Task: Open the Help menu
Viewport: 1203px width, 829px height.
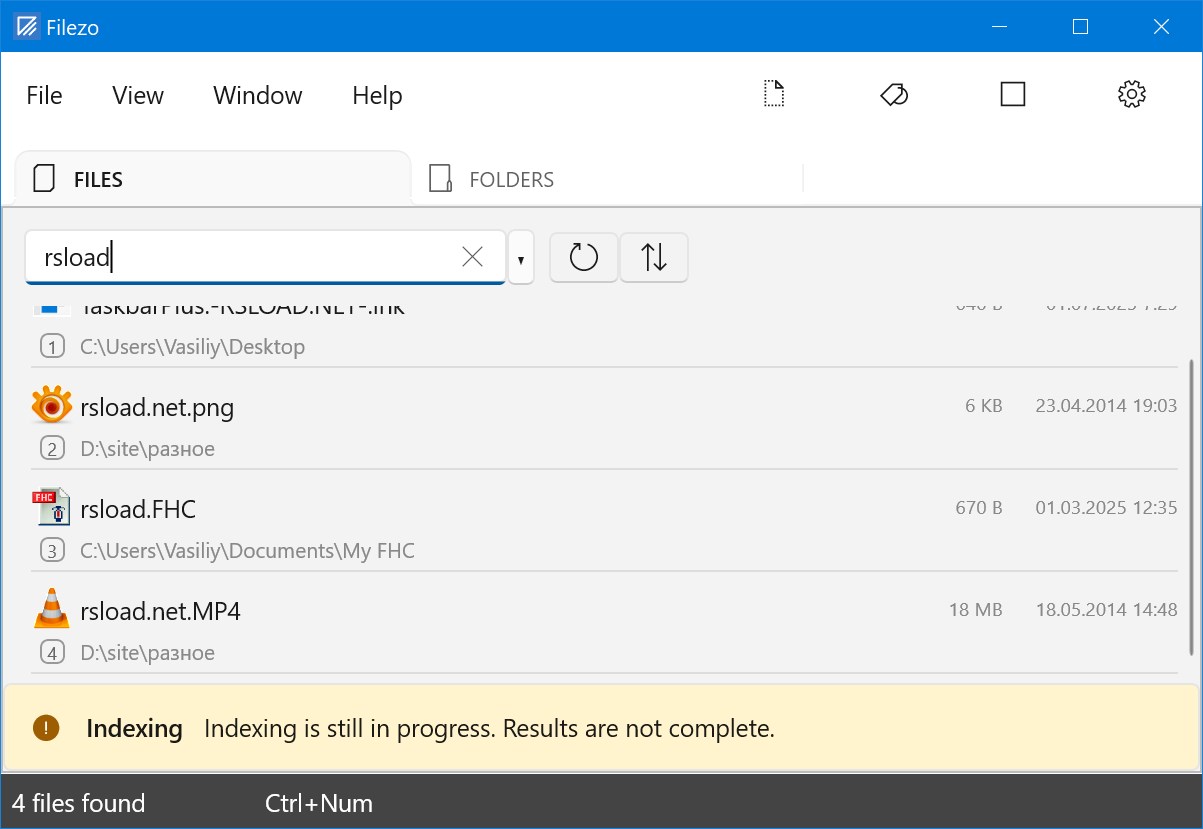Action: pyautogui.click(x=377, y=95)
